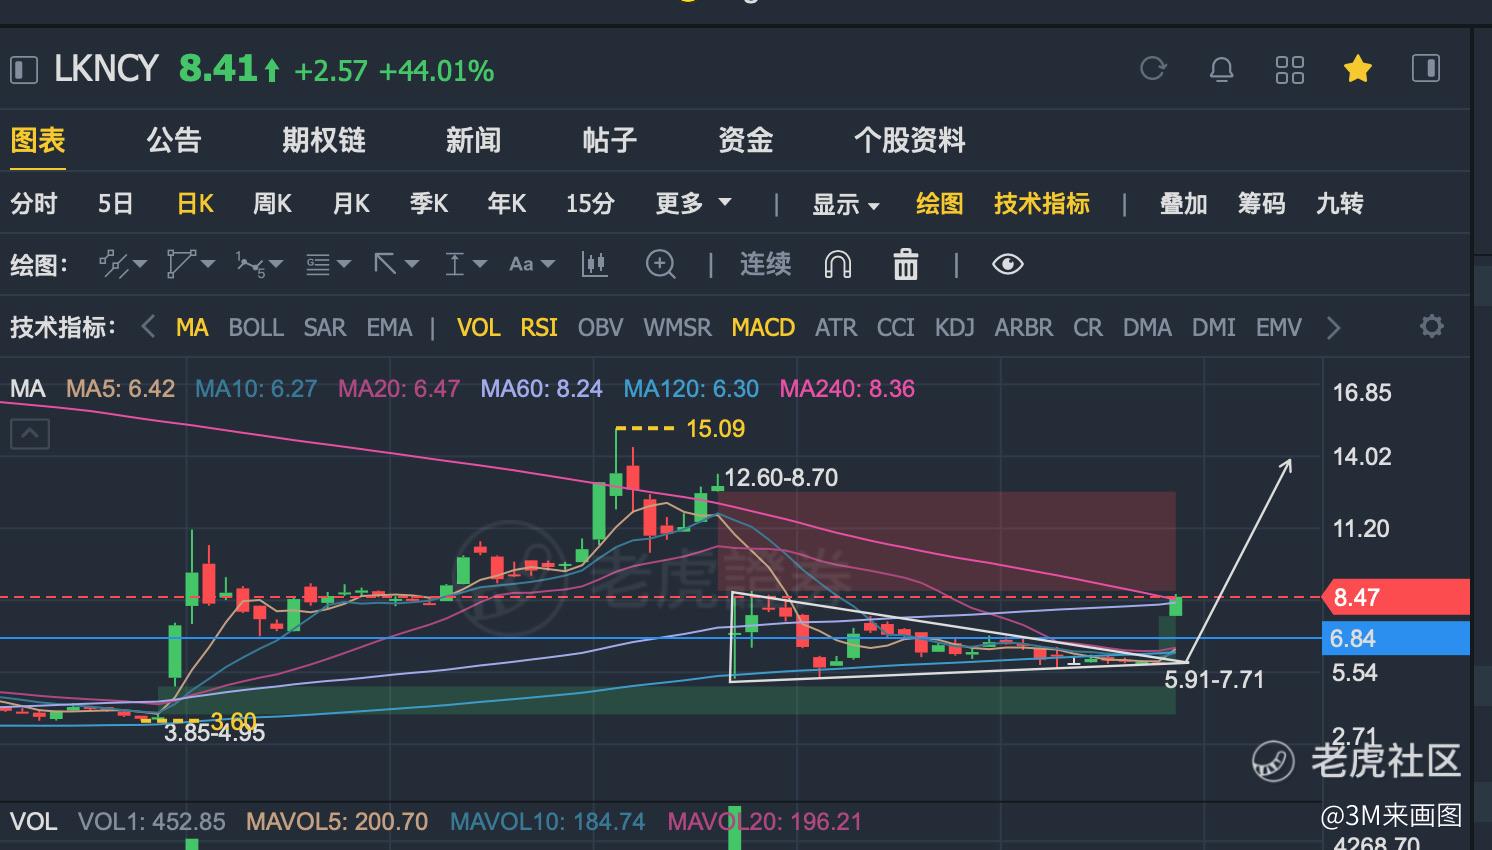Toggle 连续 continuous drawing mode
The height and width of the screenshot is (850, 1492).
pyautogui.click(x=765, y=264)
